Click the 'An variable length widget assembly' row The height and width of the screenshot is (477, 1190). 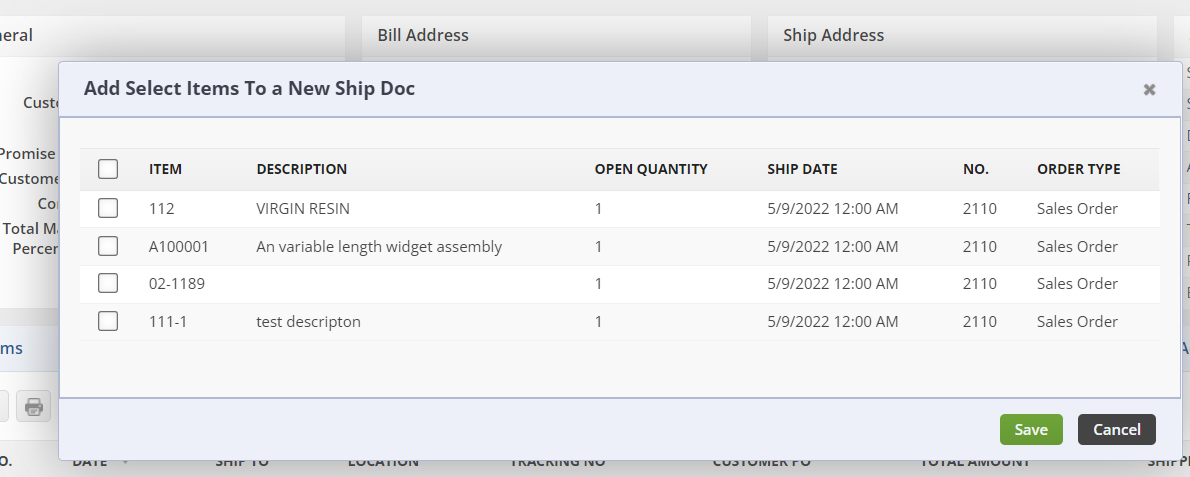379,247
